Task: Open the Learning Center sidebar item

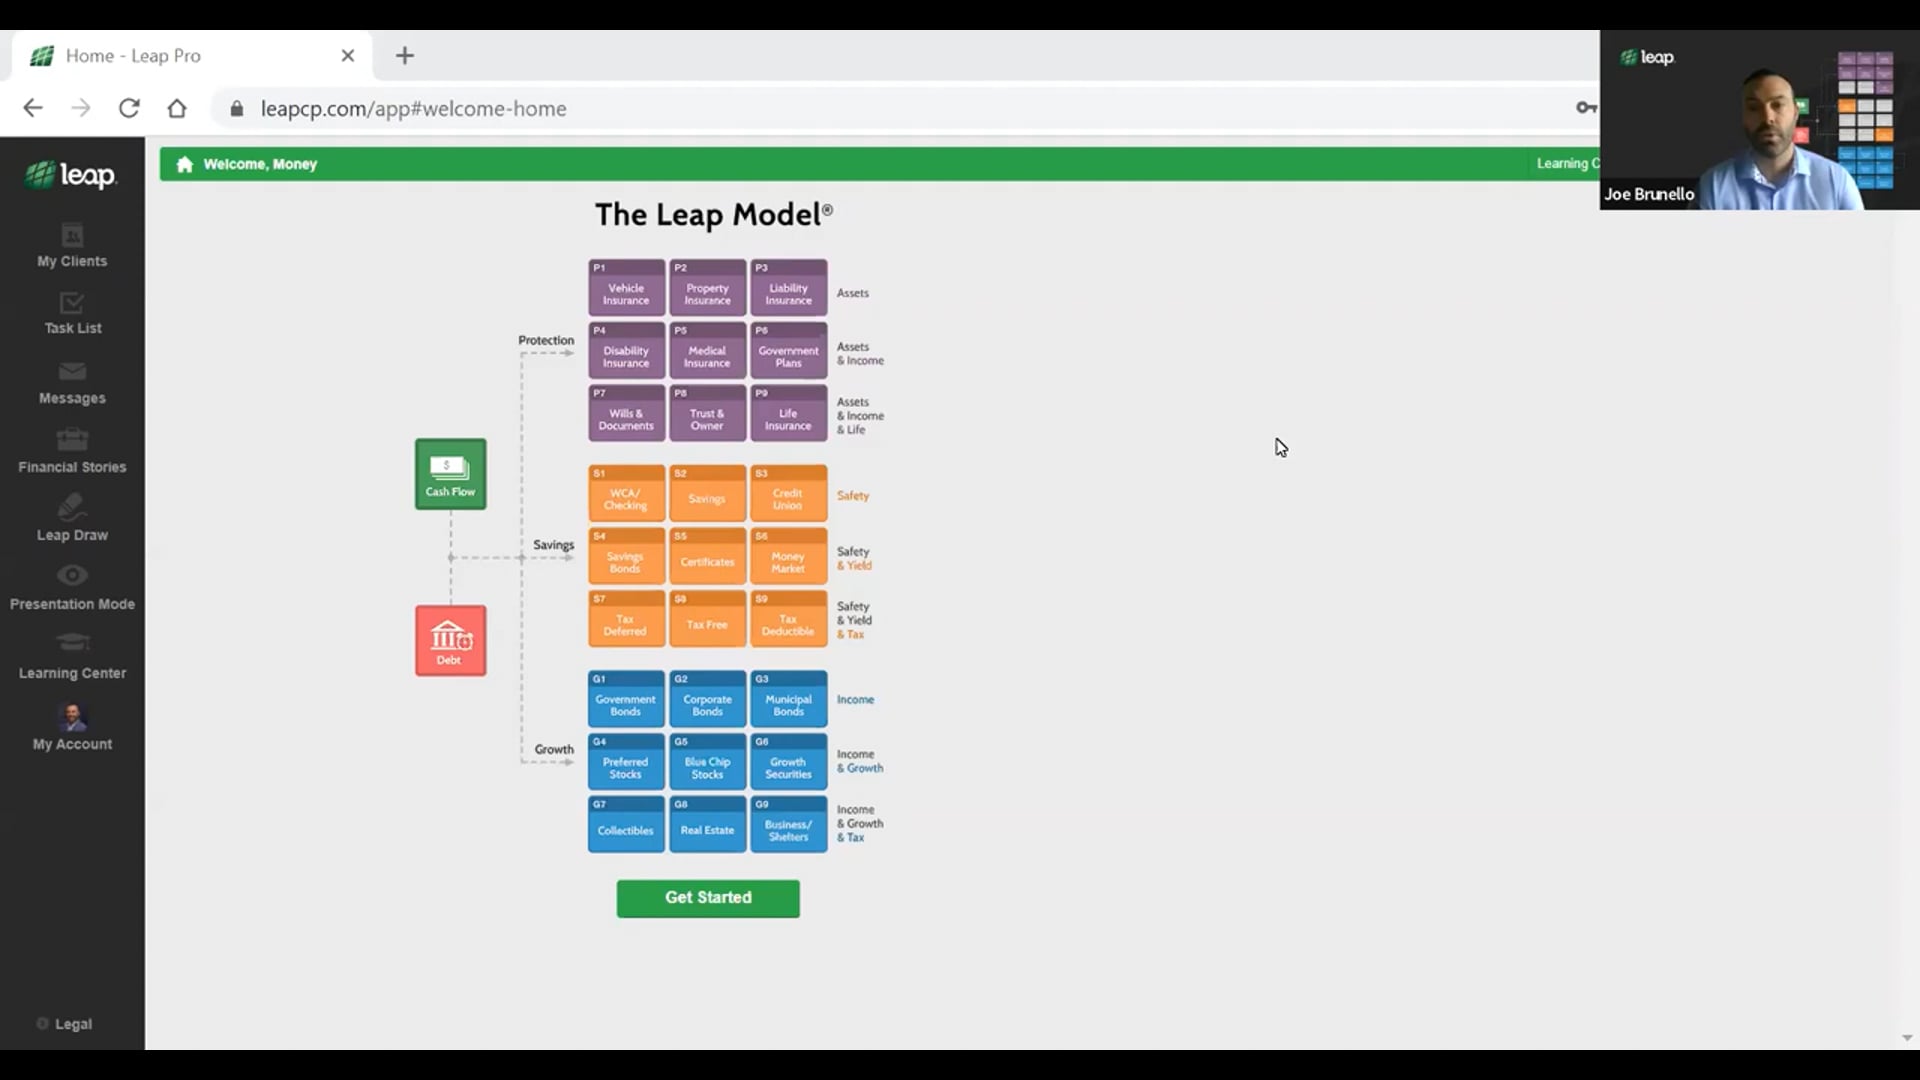Action: (x=72, y=657)
